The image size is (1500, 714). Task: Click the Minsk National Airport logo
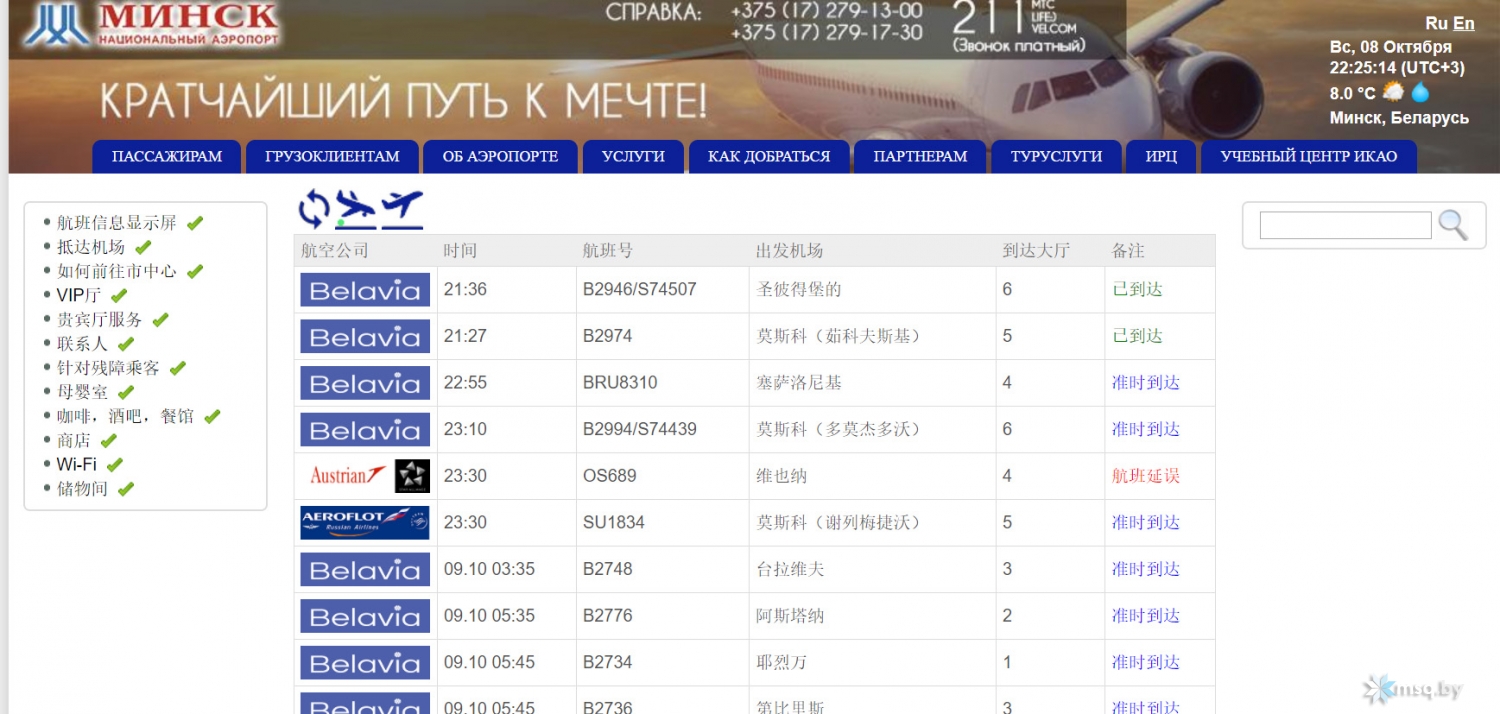coord(150,25)
